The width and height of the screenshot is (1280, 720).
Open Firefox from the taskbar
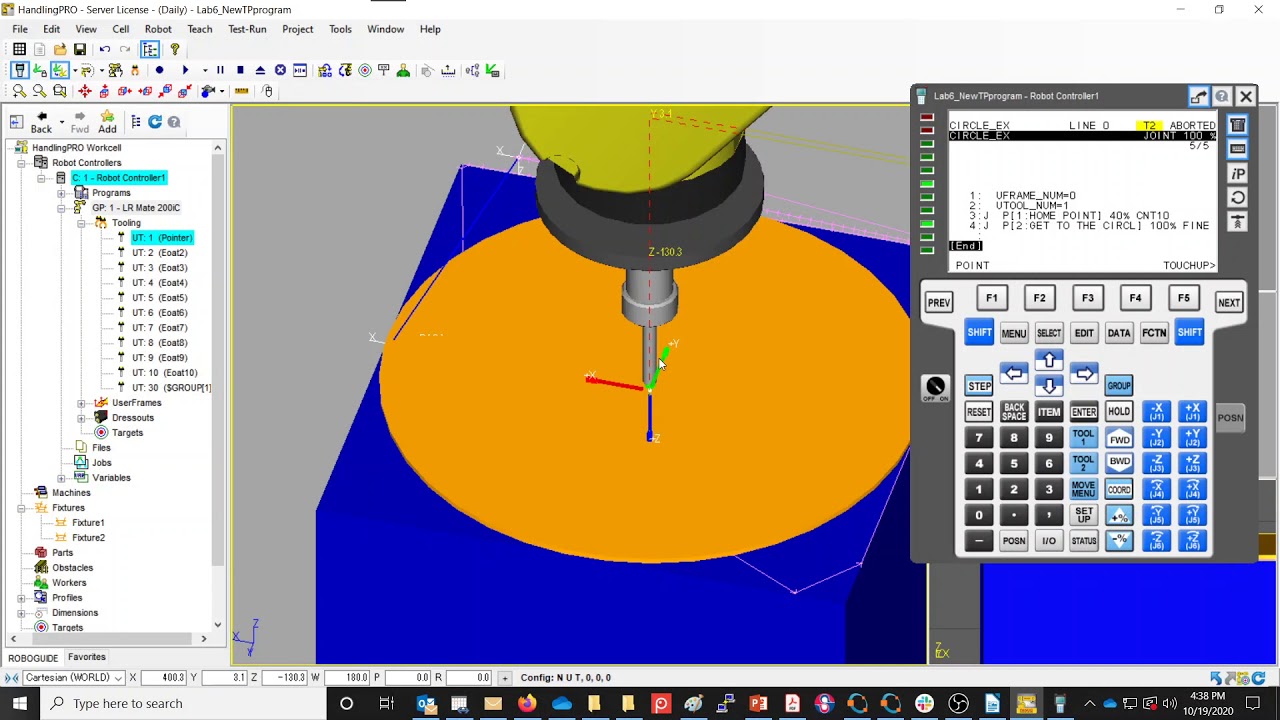526,703
